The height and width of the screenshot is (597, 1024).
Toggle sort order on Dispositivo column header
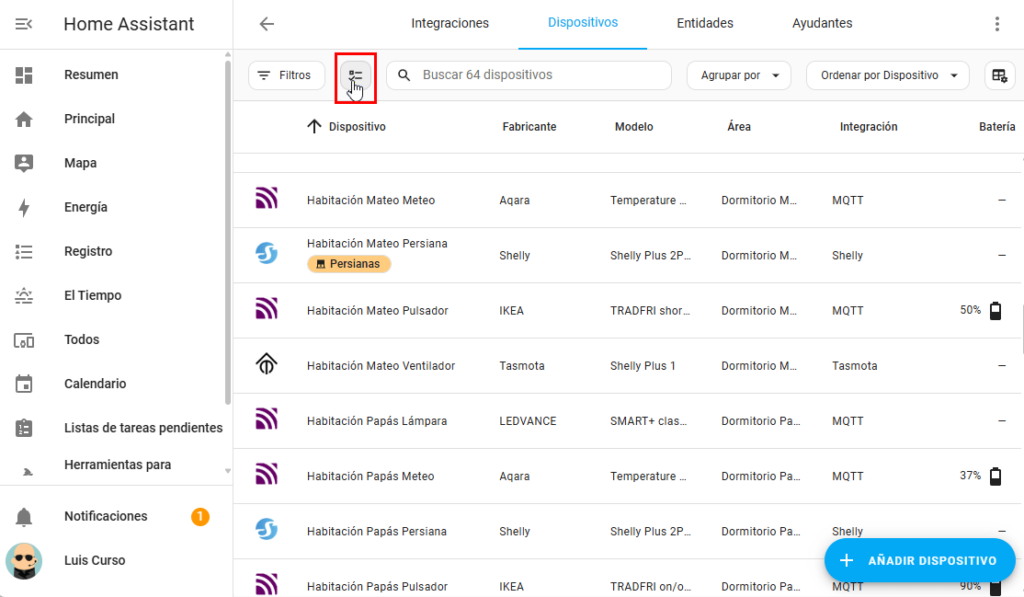point(346,127)
